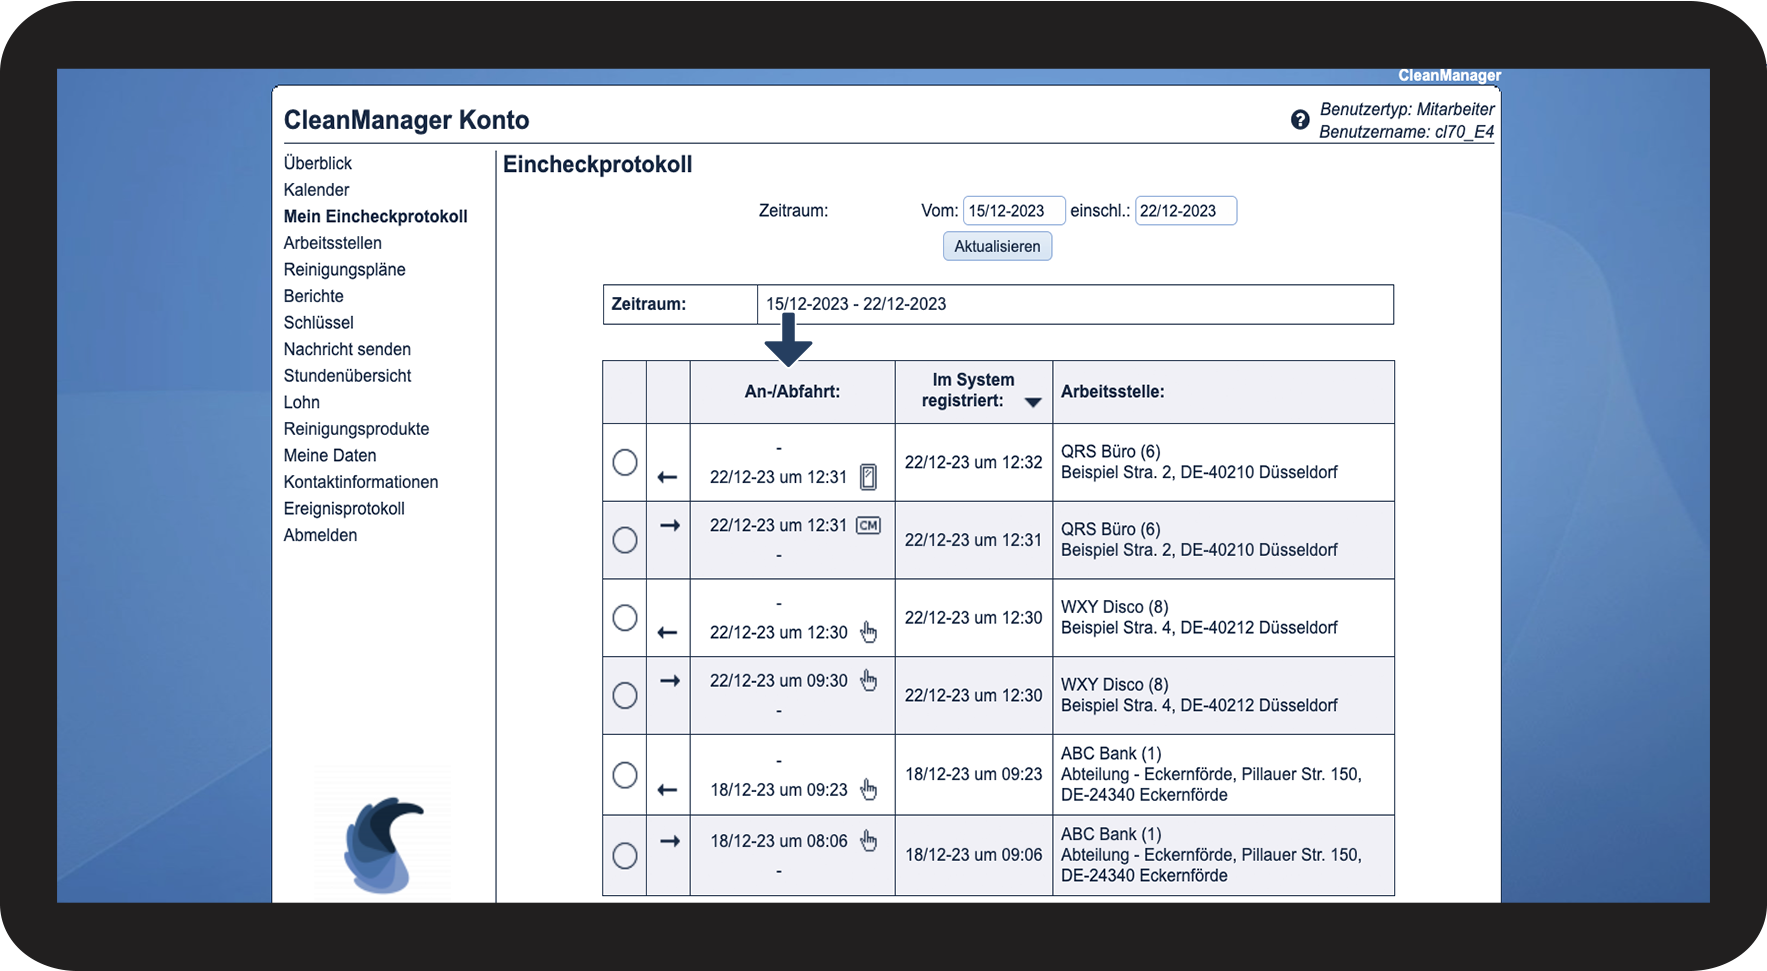Viewport: 1767px width, 971px height.
Task: Open the einschl. end date field
Action: tap(1184, 211)
